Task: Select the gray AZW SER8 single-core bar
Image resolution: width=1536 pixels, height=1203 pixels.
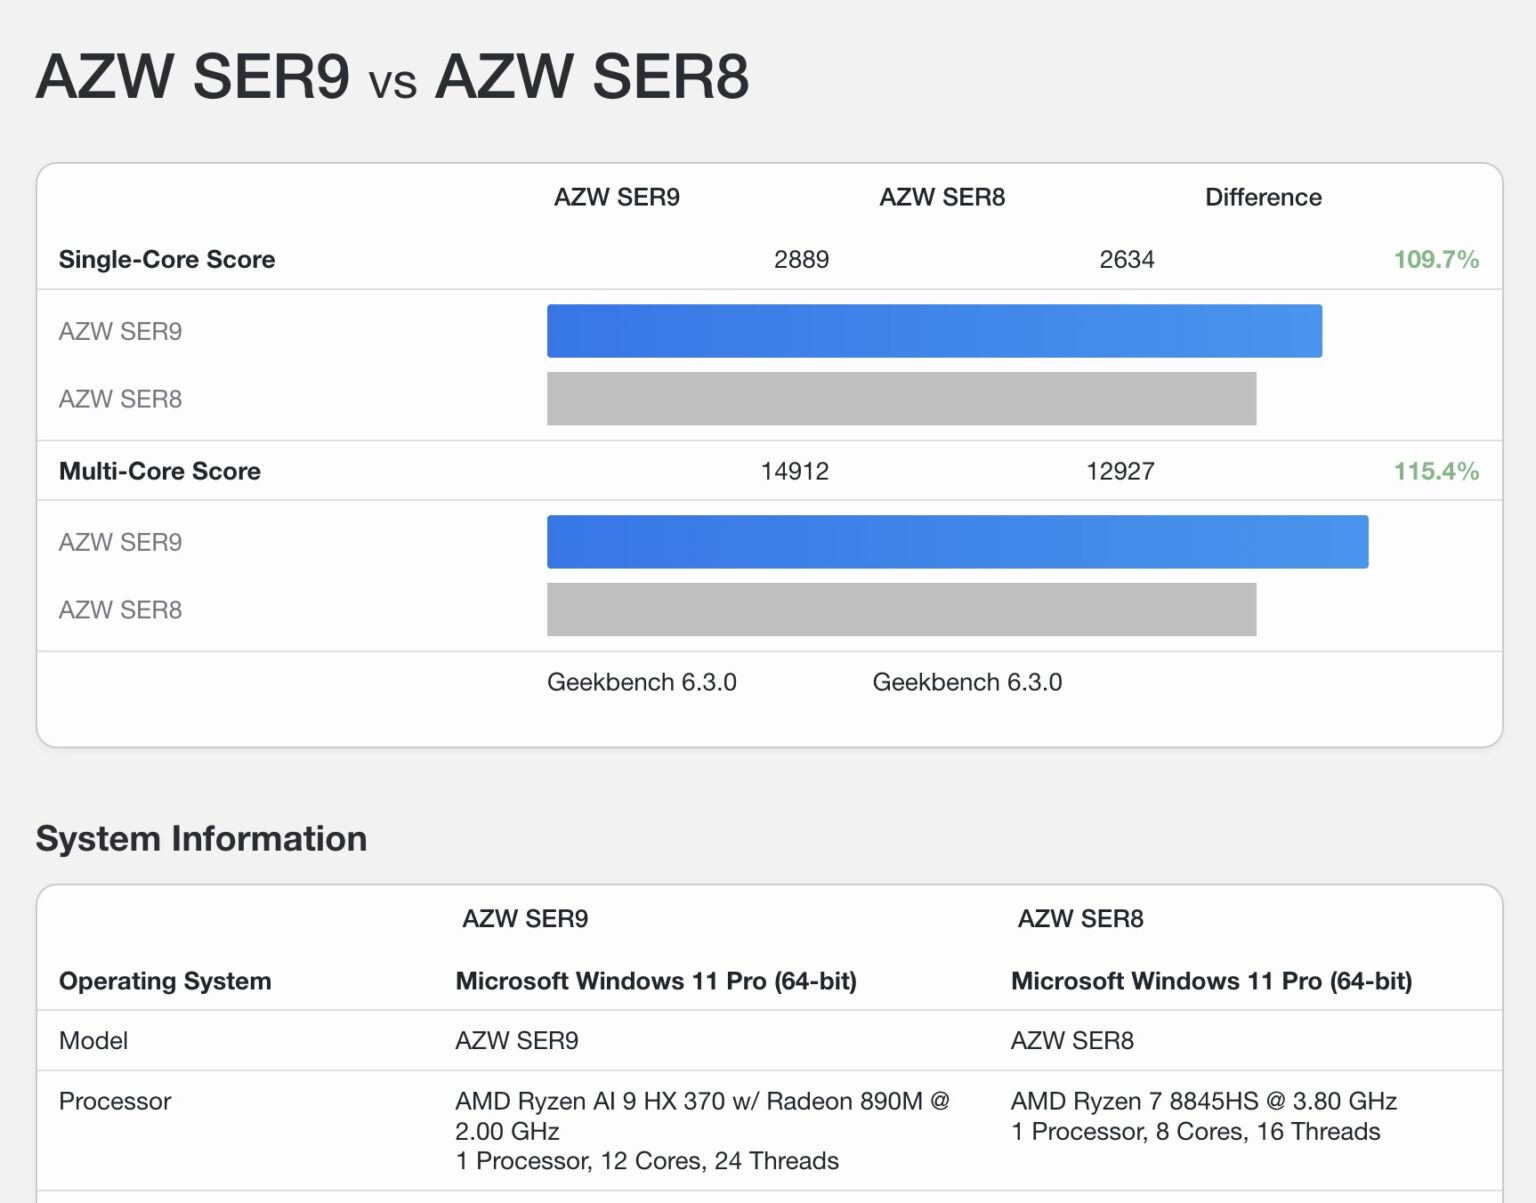Action: (900, 398)
